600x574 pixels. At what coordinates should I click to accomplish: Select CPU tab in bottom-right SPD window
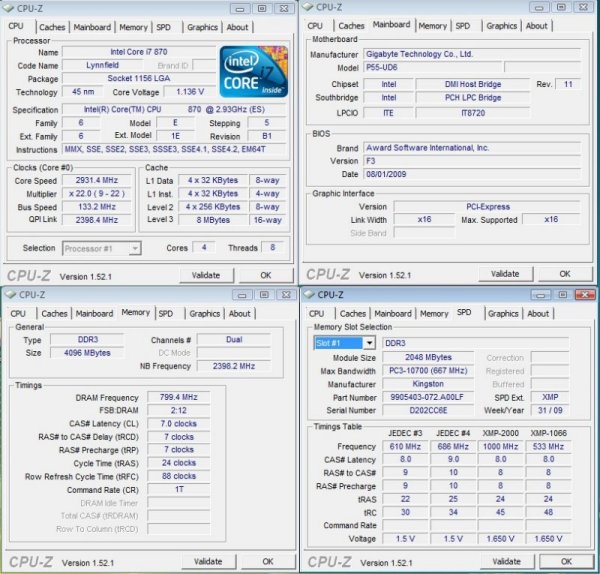[316, 314]
